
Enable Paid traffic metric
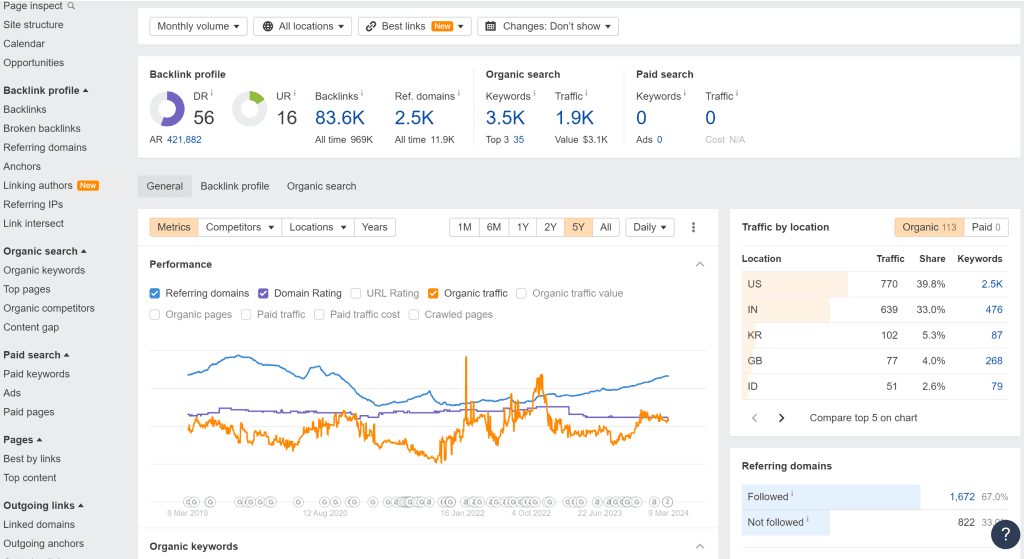(x=246, y=314)
